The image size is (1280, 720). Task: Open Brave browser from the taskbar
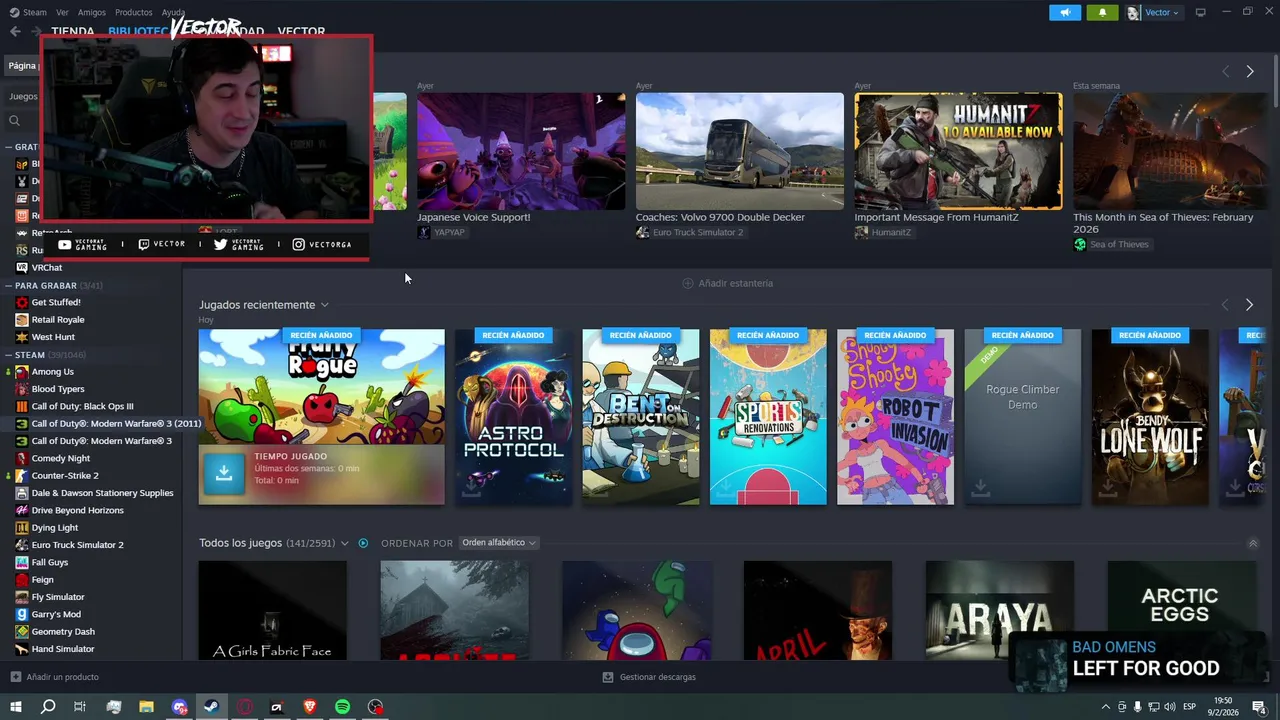coord(310,707)
